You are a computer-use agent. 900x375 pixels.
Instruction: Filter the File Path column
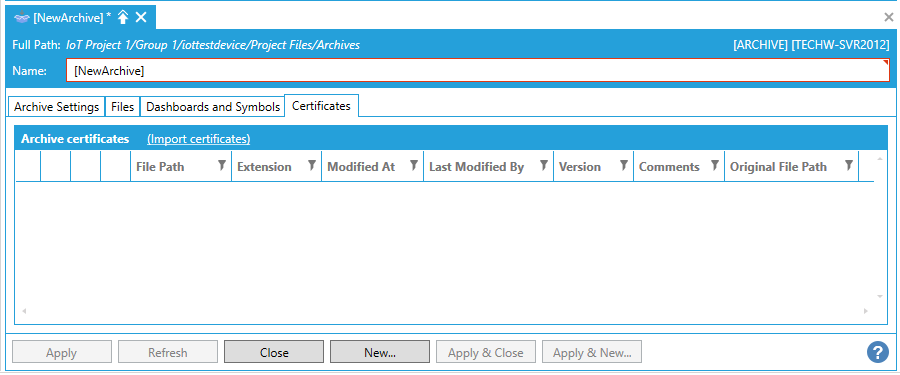222,166
